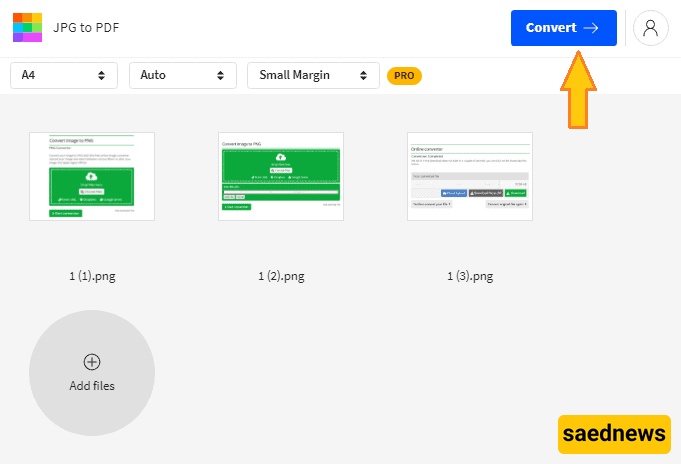681x464 pixels.
Task: Click the plus icon in Add files
Action: pos(92,361)
